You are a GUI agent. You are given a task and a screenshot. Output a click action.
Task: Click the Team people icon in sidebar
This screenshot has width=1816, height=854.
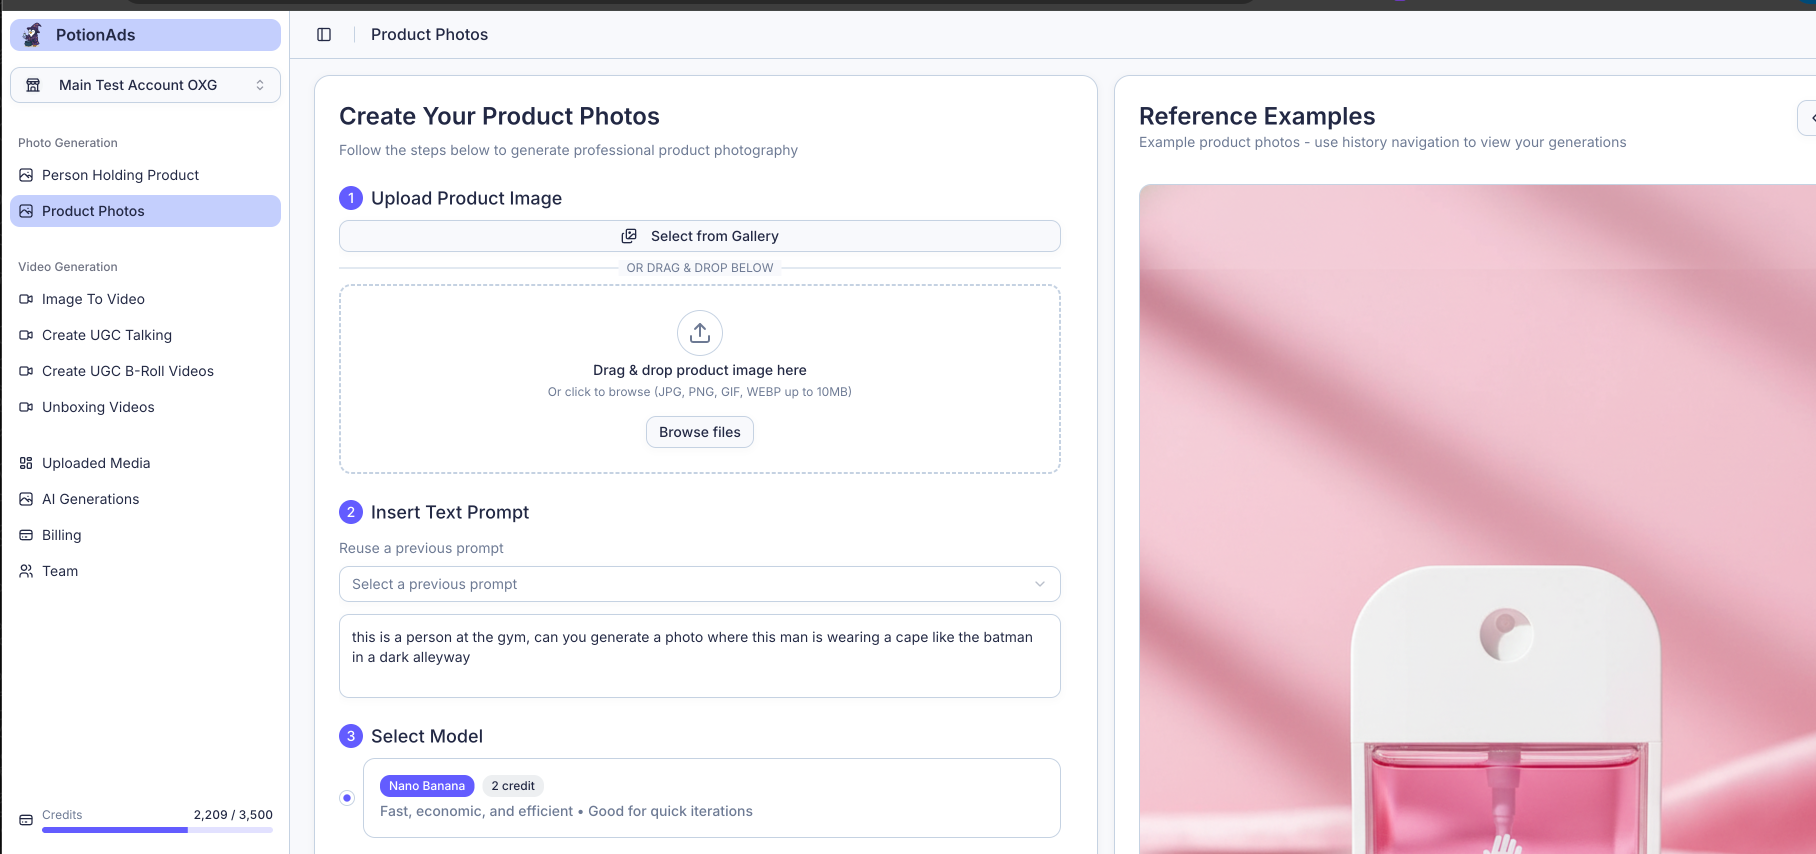(x=26, y=571)
